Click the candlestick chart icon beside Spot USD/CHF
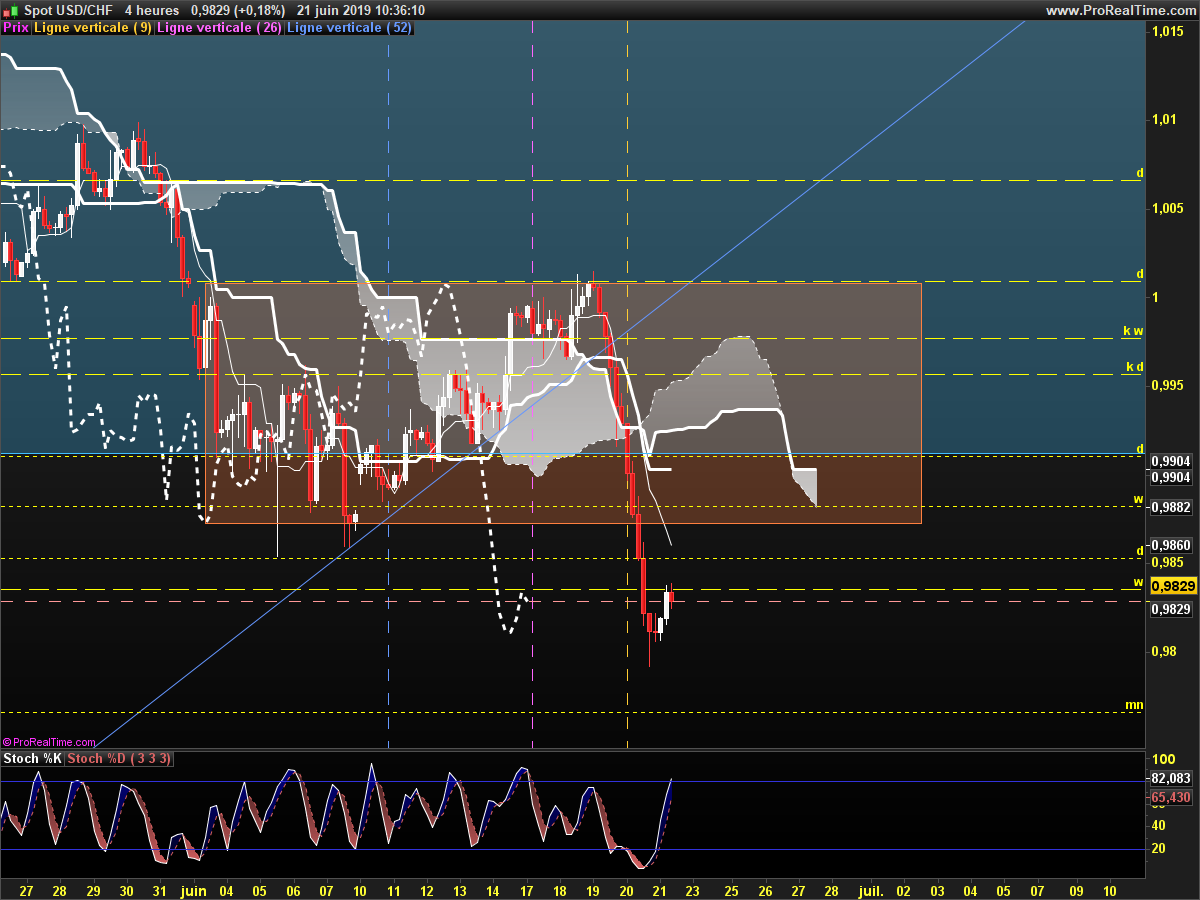Viewport: 1200px width, 900px height. coord(12,10)
